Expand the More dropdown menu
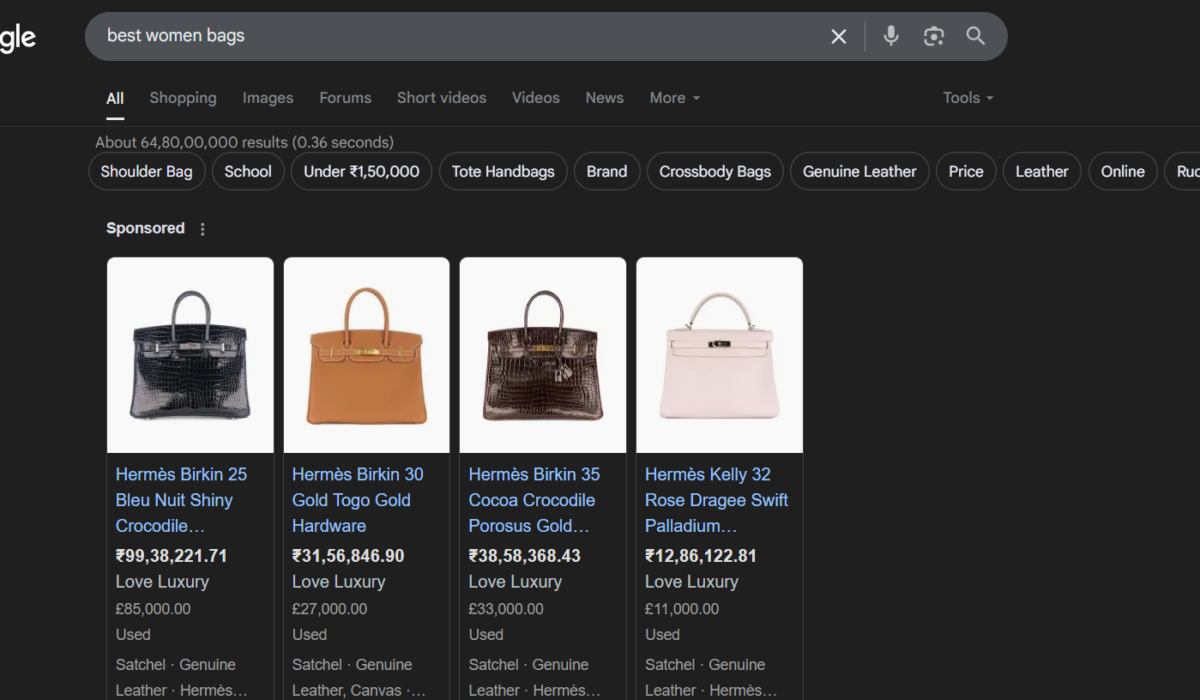The image size is (1200, 700). [x=675, y=98]
